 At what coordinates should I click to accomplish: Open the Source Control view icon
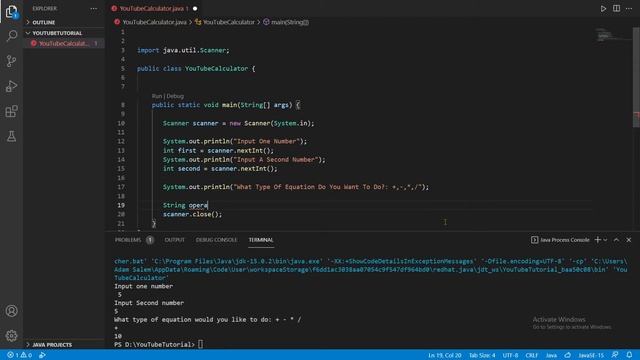pos(11,61)
